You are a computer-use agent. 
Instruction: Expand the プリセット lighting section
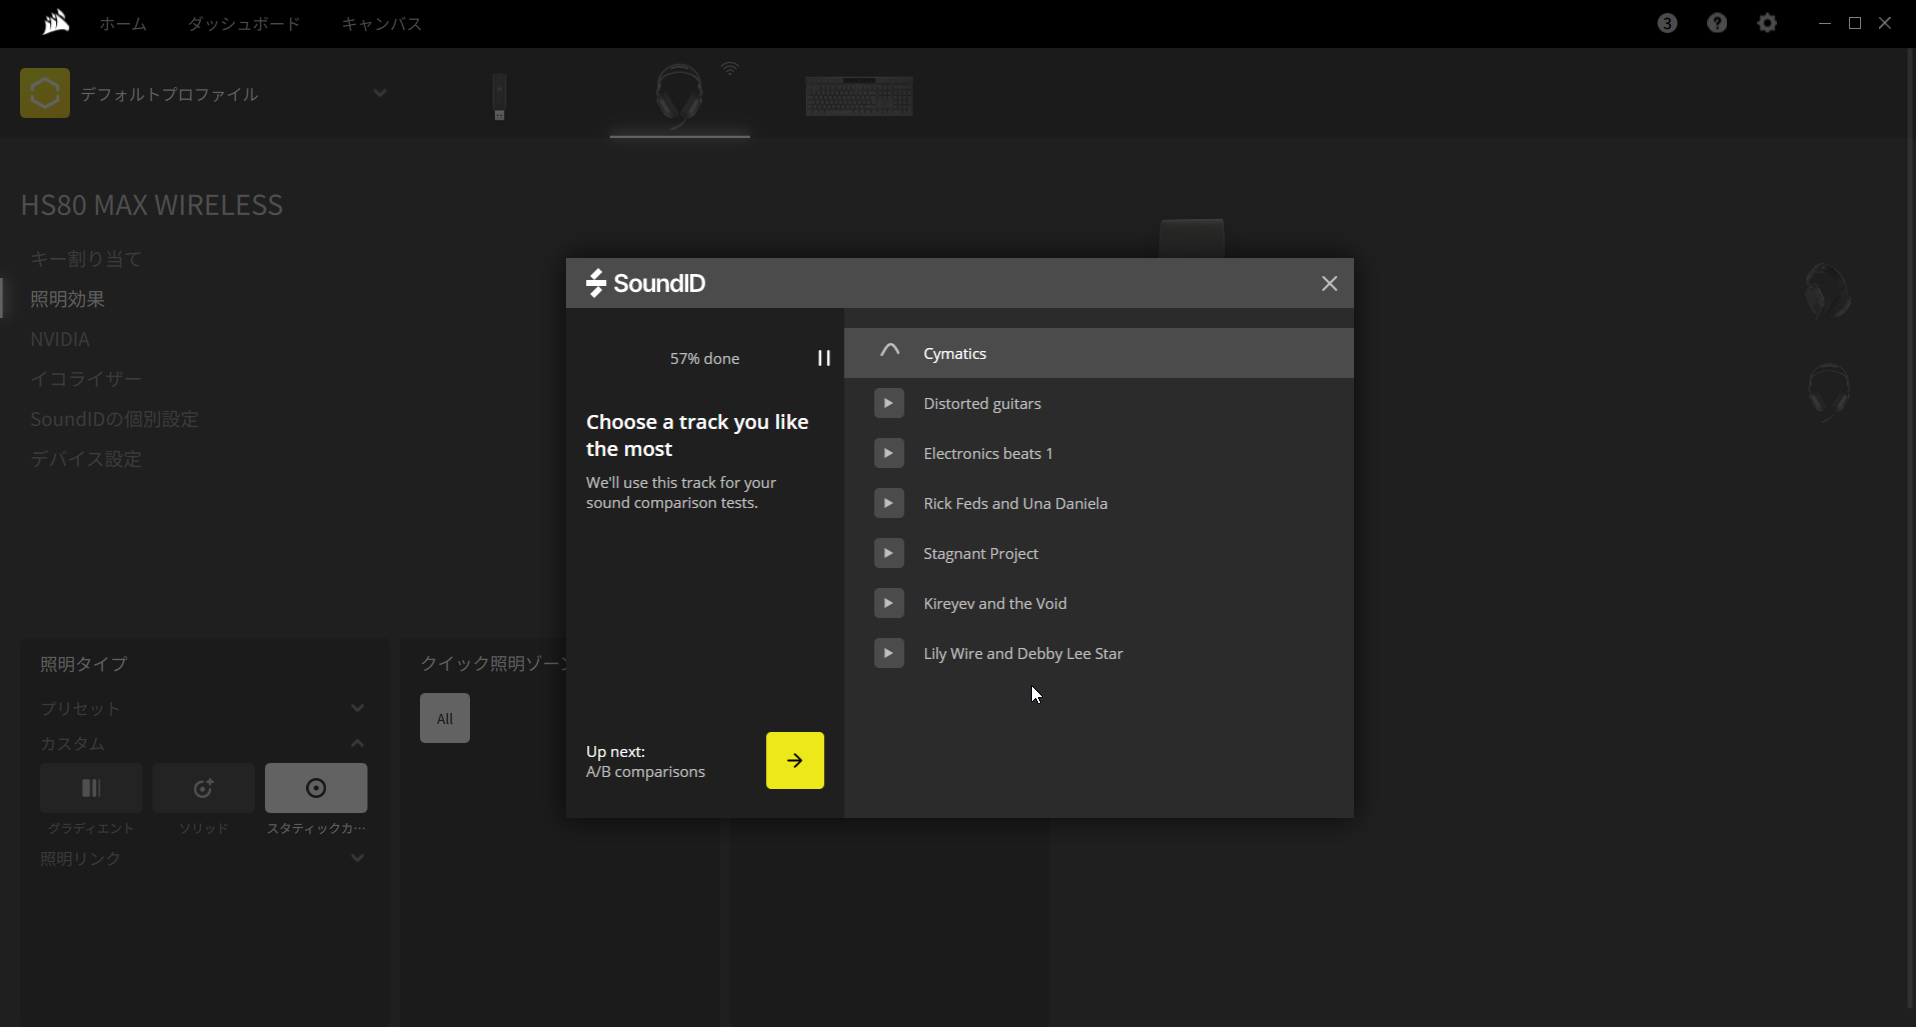click(x=357, y=708)
